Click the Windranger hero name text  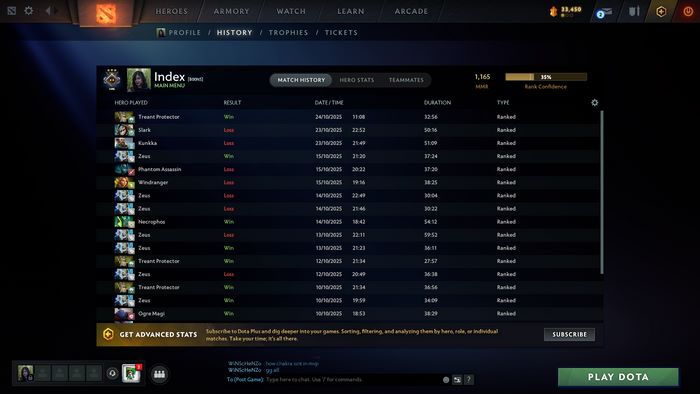click(x=153, y=182)
